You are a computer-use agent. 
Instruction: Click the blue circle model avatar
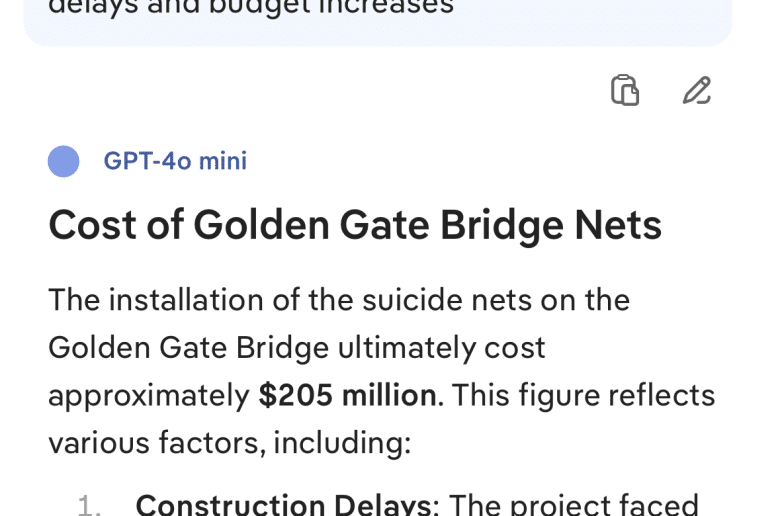click(64, 161)
